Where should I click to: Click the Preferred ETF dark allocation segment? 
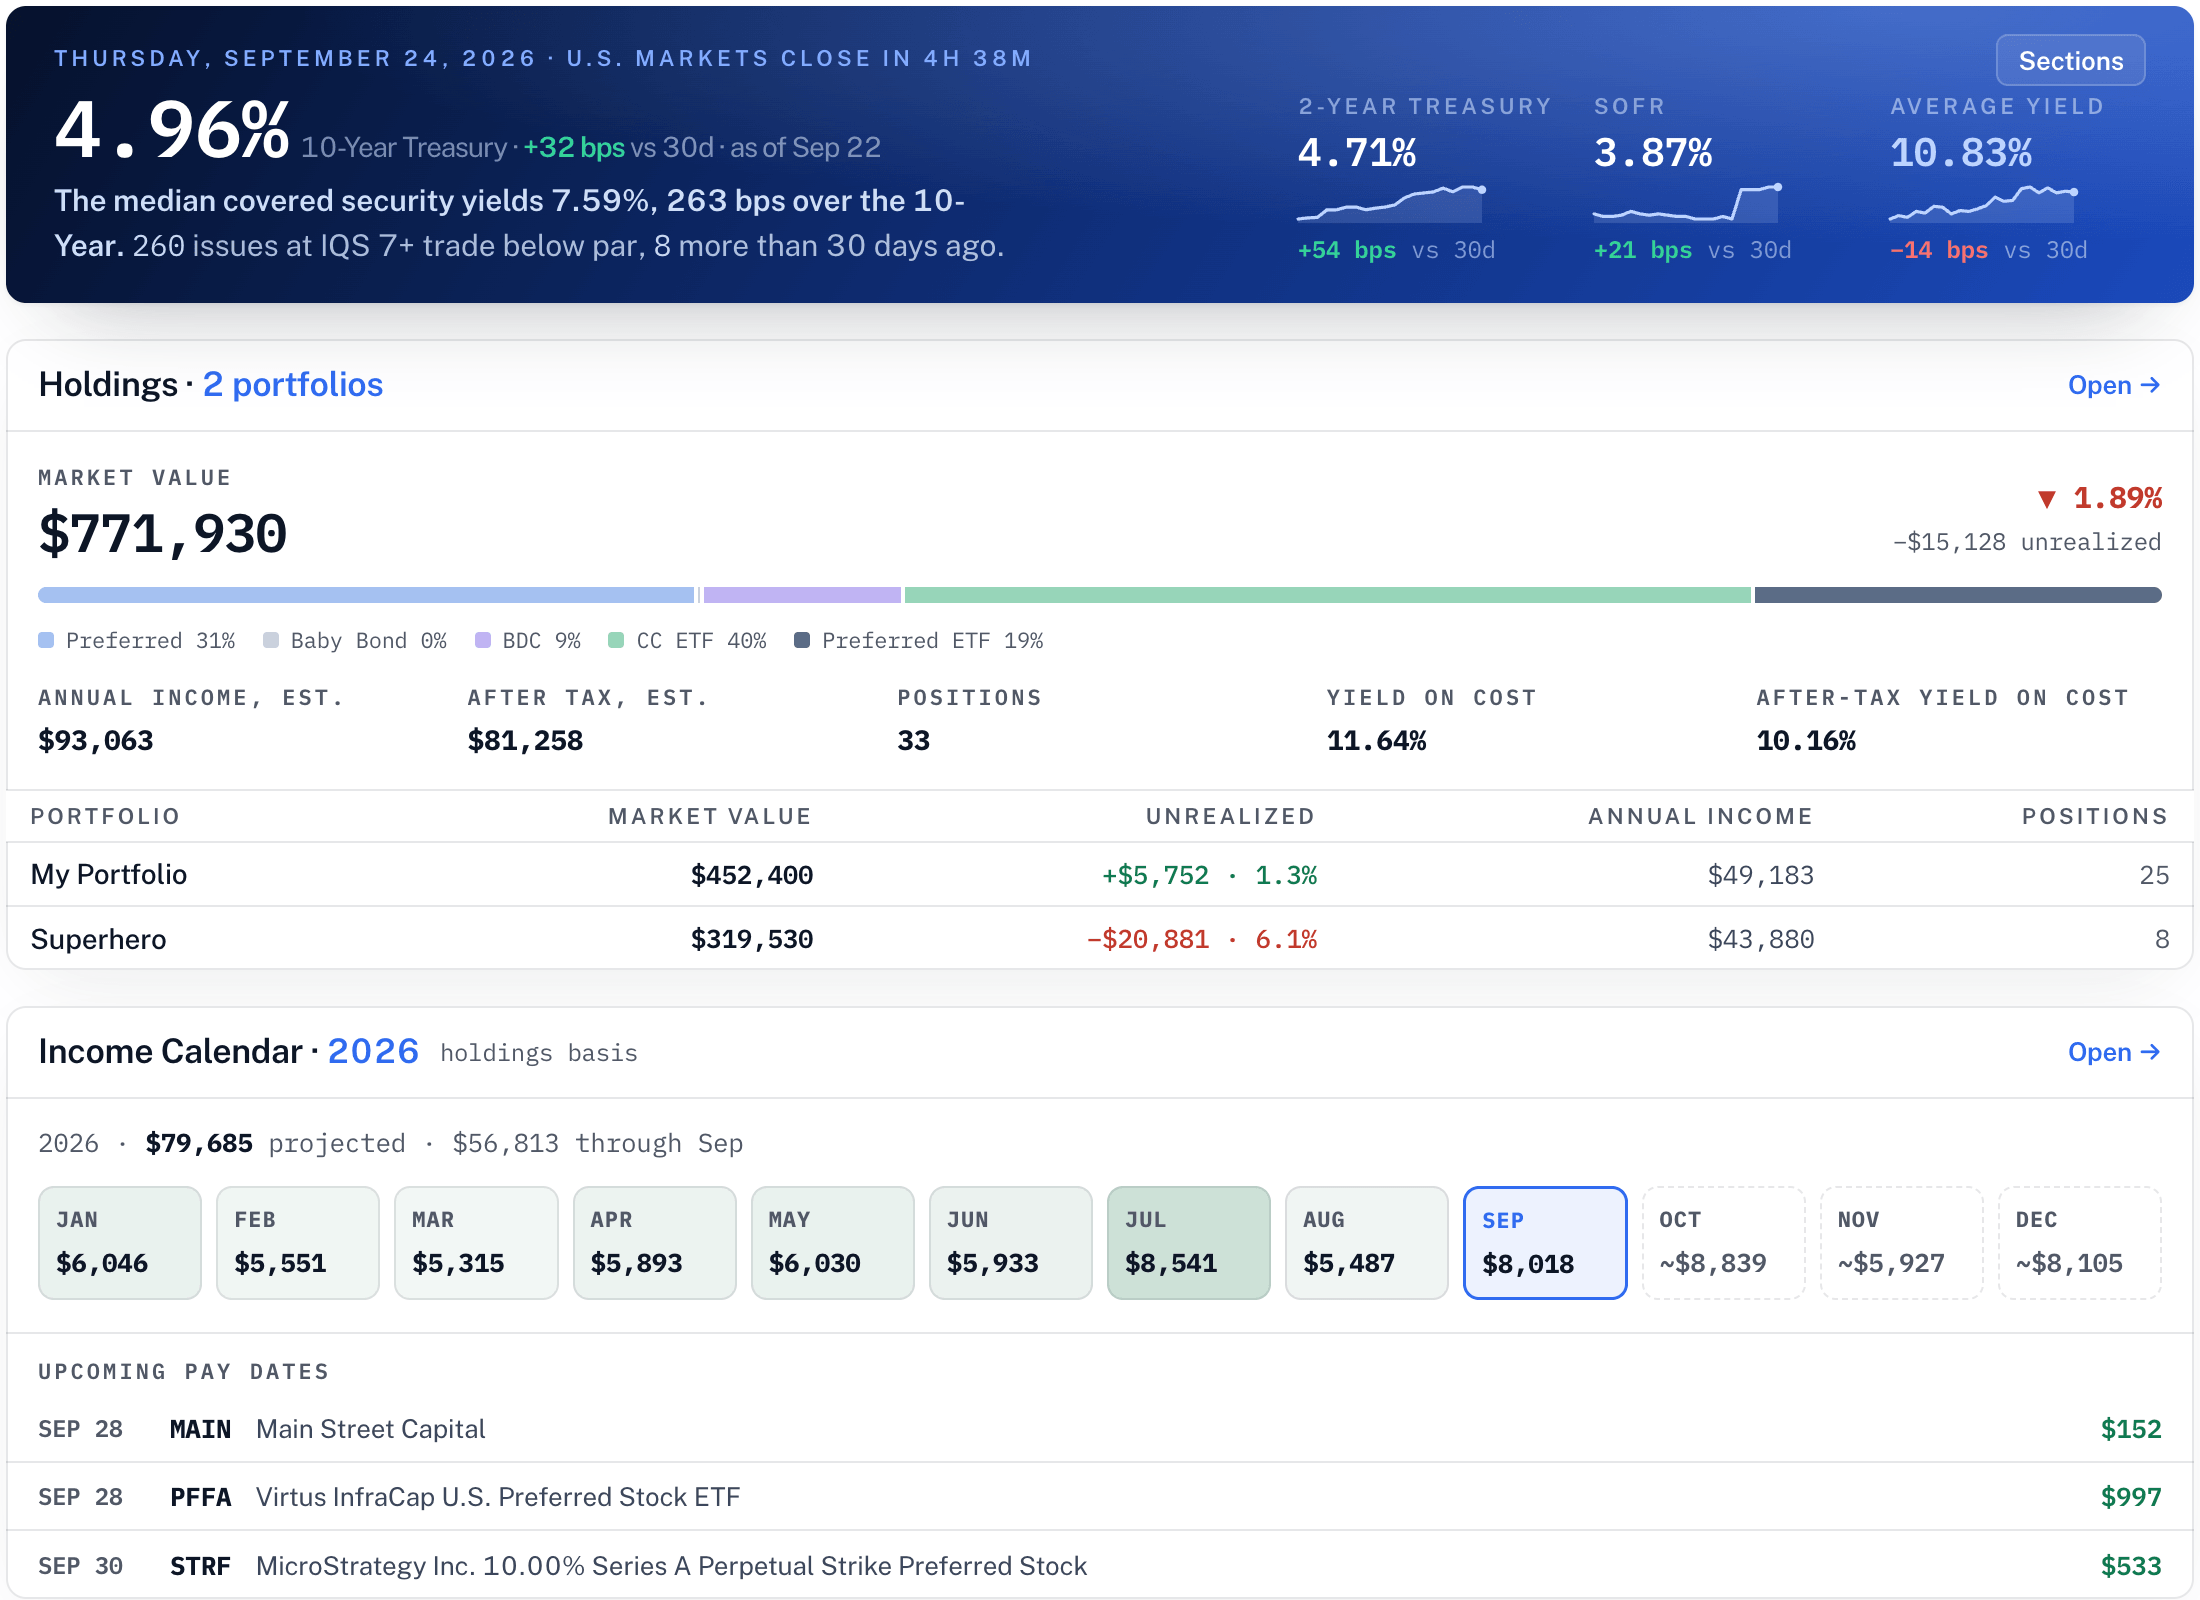(x=1958, y=595)
